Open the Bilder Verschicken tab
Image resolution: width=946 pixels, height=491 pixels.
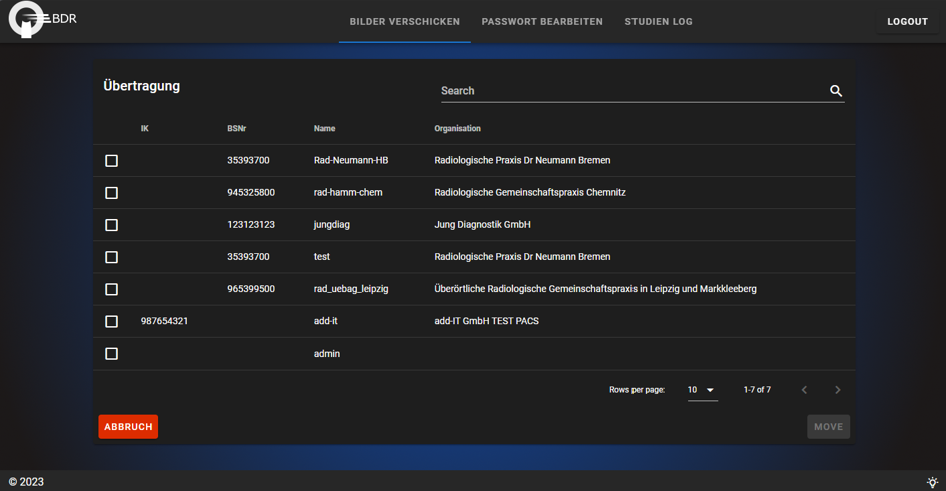[405, 22]
